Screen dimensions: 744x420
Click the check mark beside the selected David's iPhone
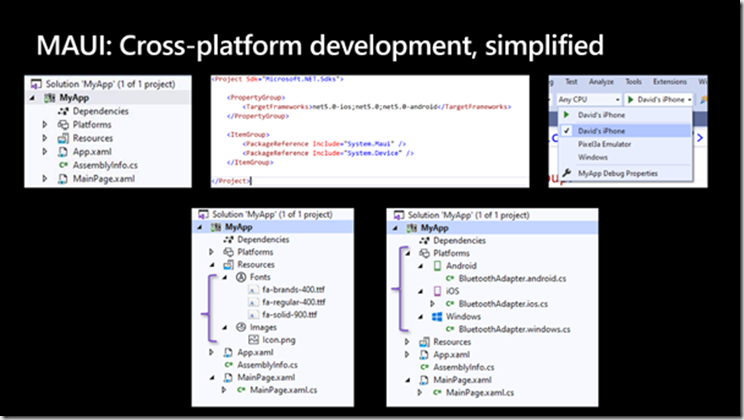point(567,131)
